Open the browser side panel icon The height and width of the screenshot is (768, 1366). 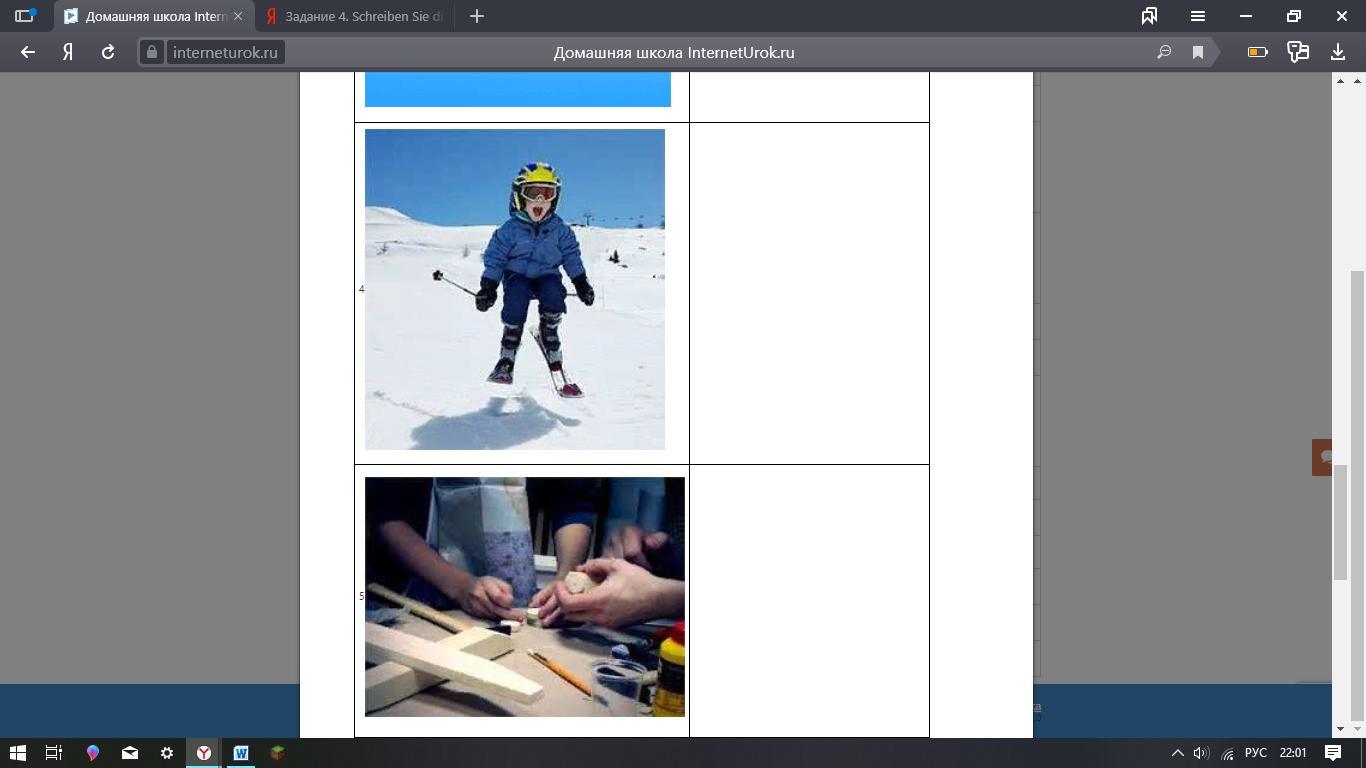[x=24, y=16]
